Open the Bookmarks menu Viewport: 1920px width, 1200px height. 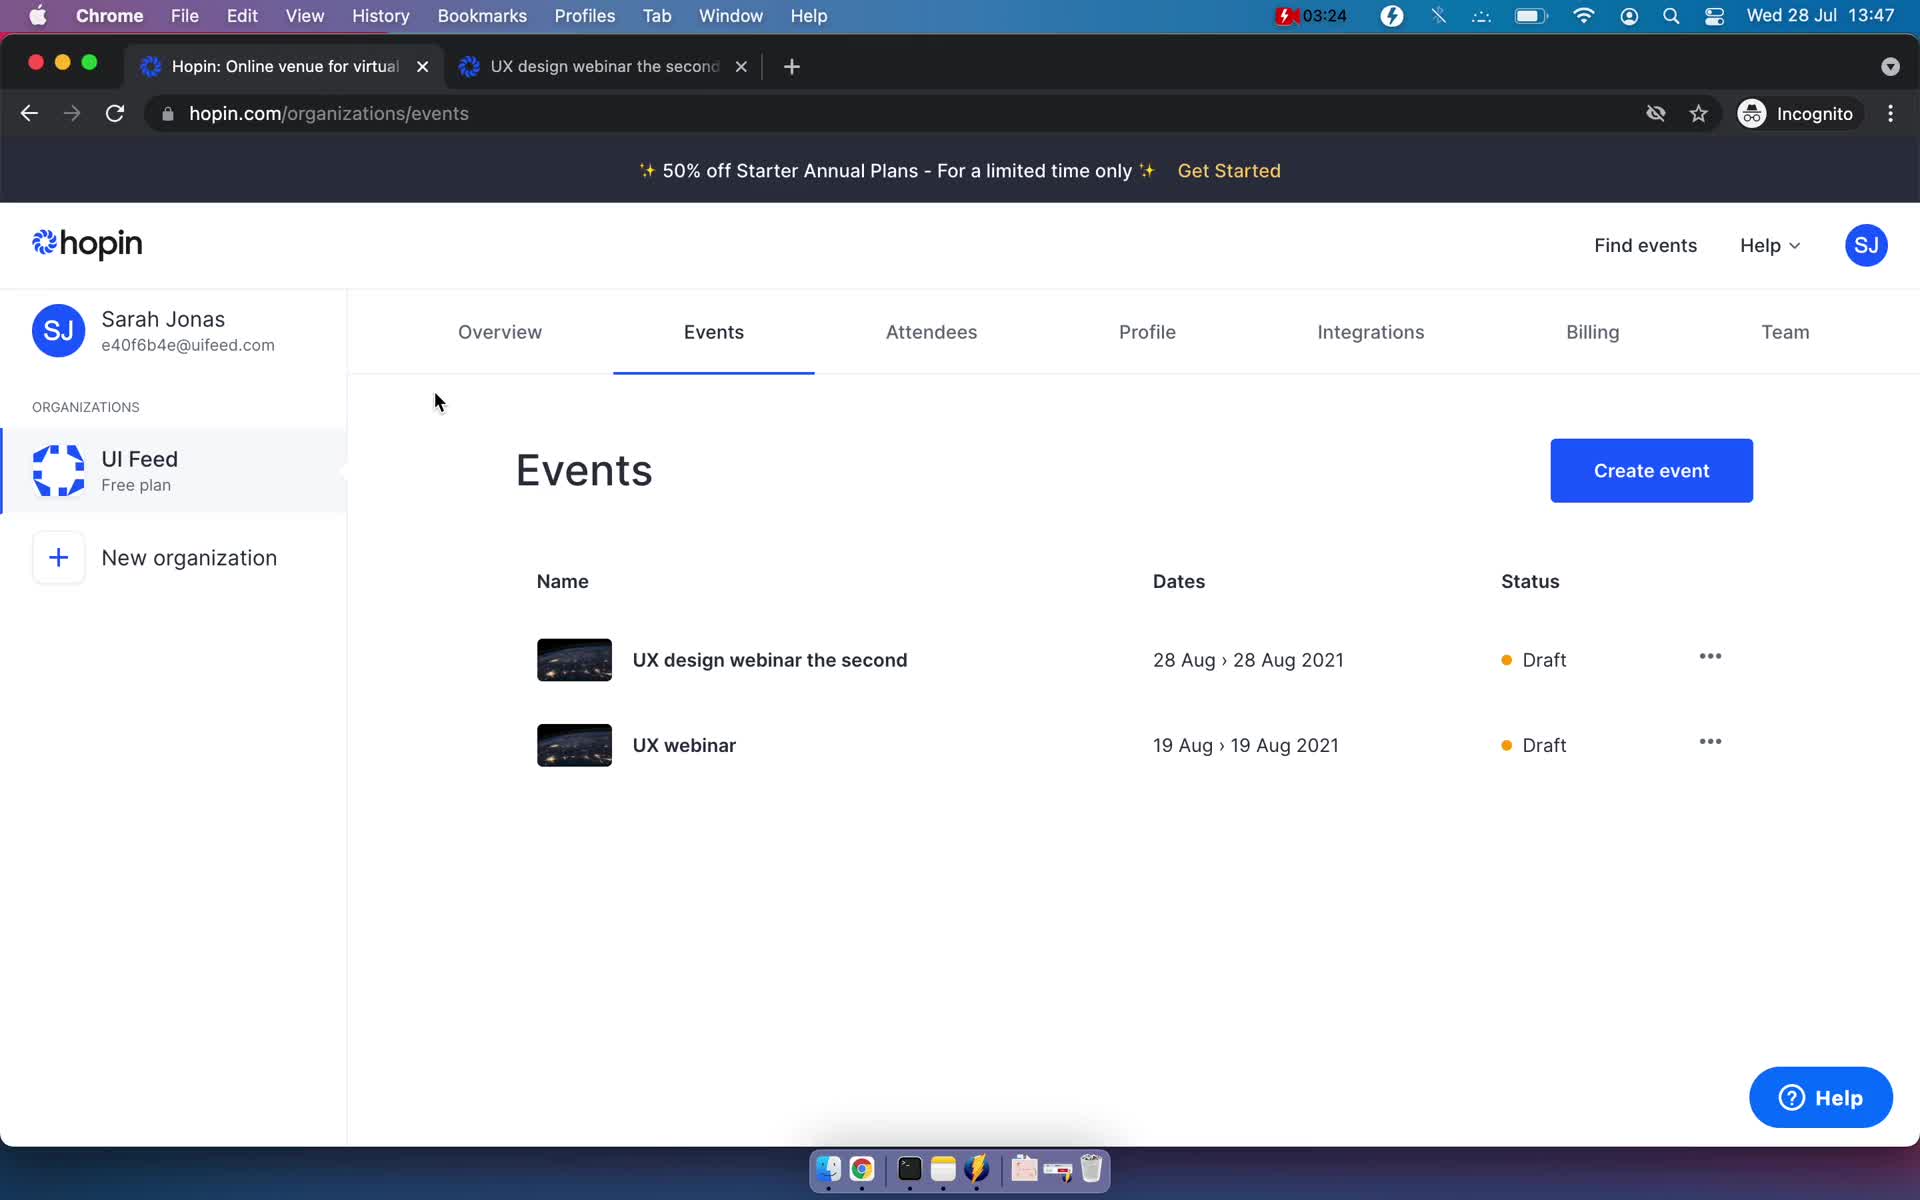[x=482, y=16]
